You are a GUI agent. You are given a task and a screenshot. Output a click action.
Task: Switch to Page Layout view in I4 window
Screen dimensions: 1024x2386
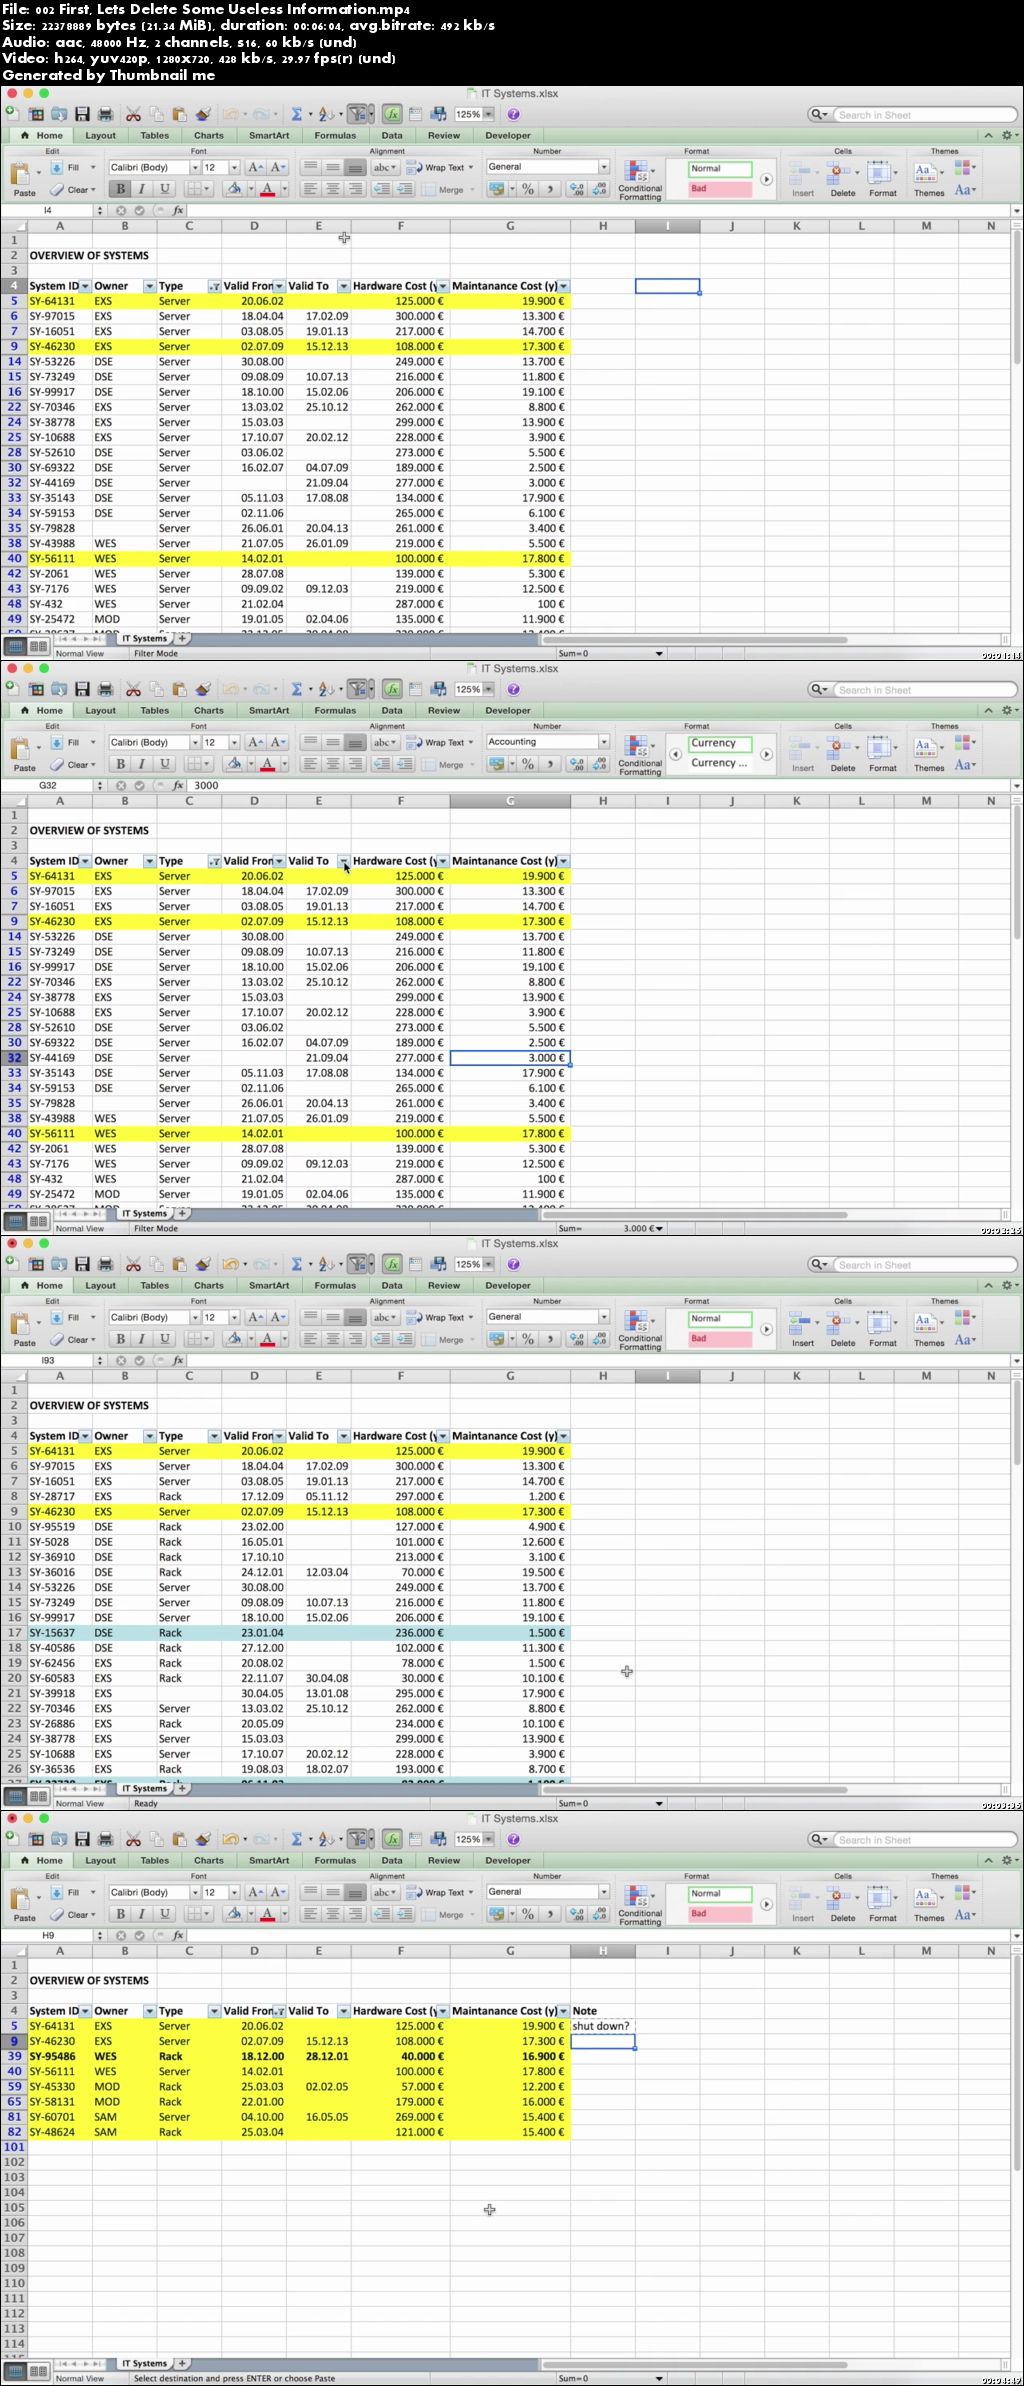pyautogui.click(x=38, y=647)
